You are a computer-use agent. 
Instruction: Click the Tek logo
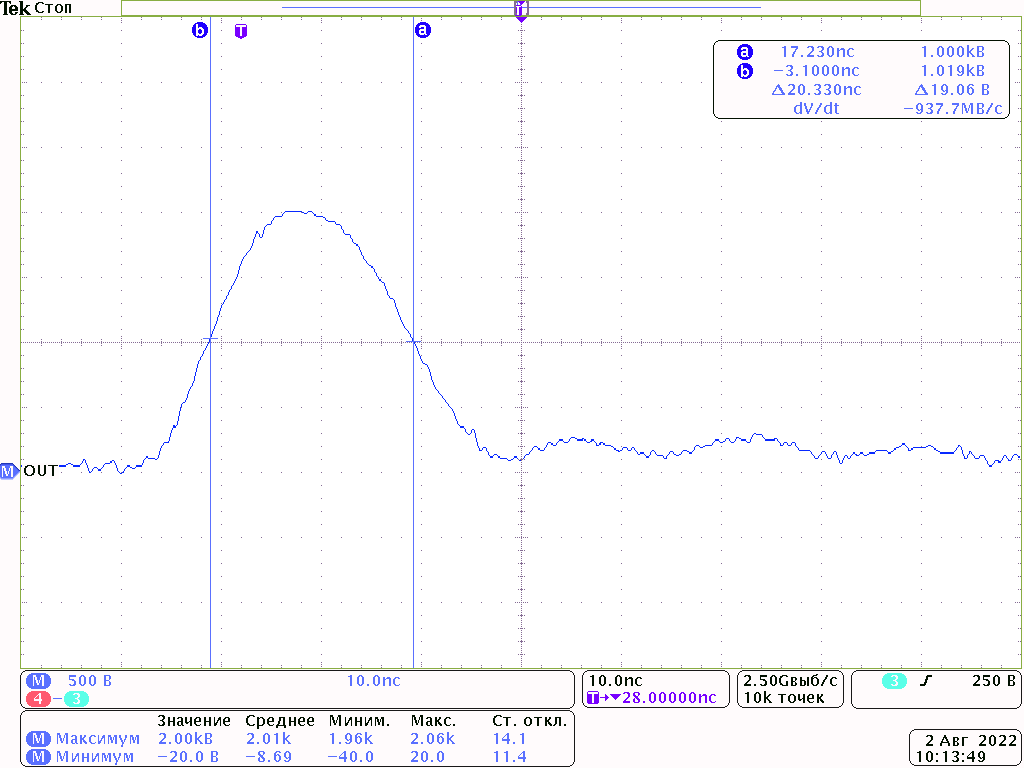[x=16, y=9]
